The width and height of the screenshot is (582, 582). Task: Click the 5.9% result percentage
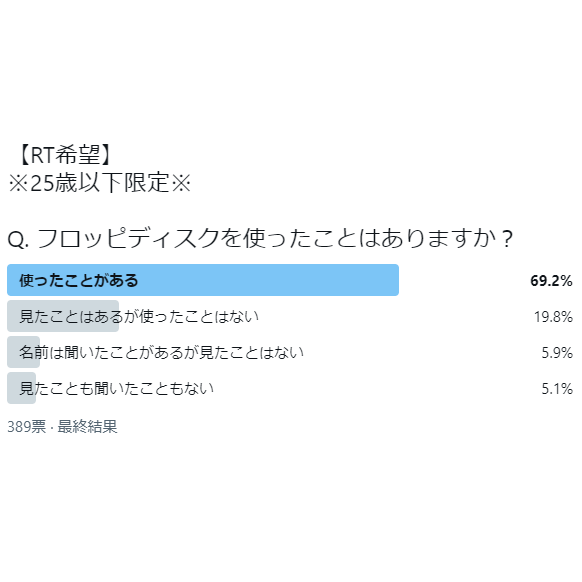point(557,353)
